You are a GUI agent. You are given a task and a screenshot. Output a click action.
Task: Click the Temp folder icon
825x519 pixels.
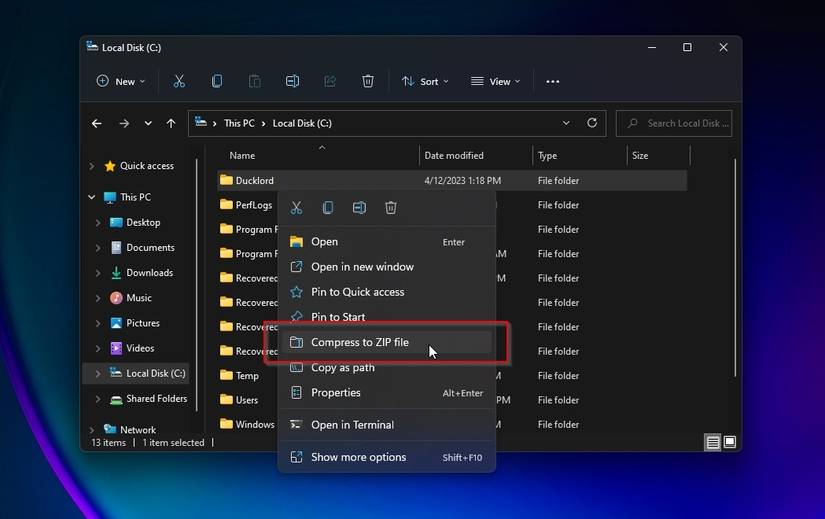(226, 375)
